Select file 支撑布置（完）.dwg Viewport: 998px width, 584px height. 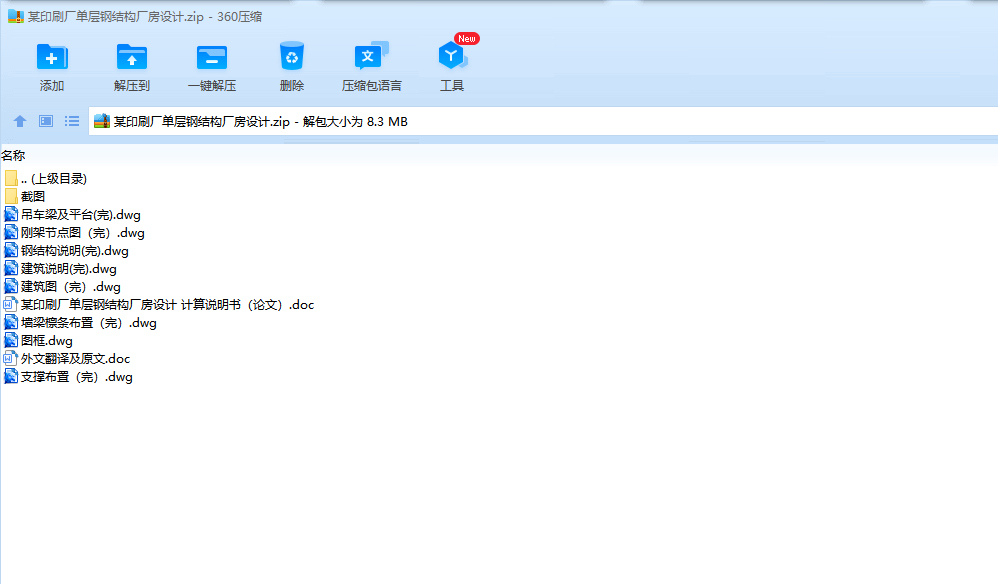[x=68, y=377]
